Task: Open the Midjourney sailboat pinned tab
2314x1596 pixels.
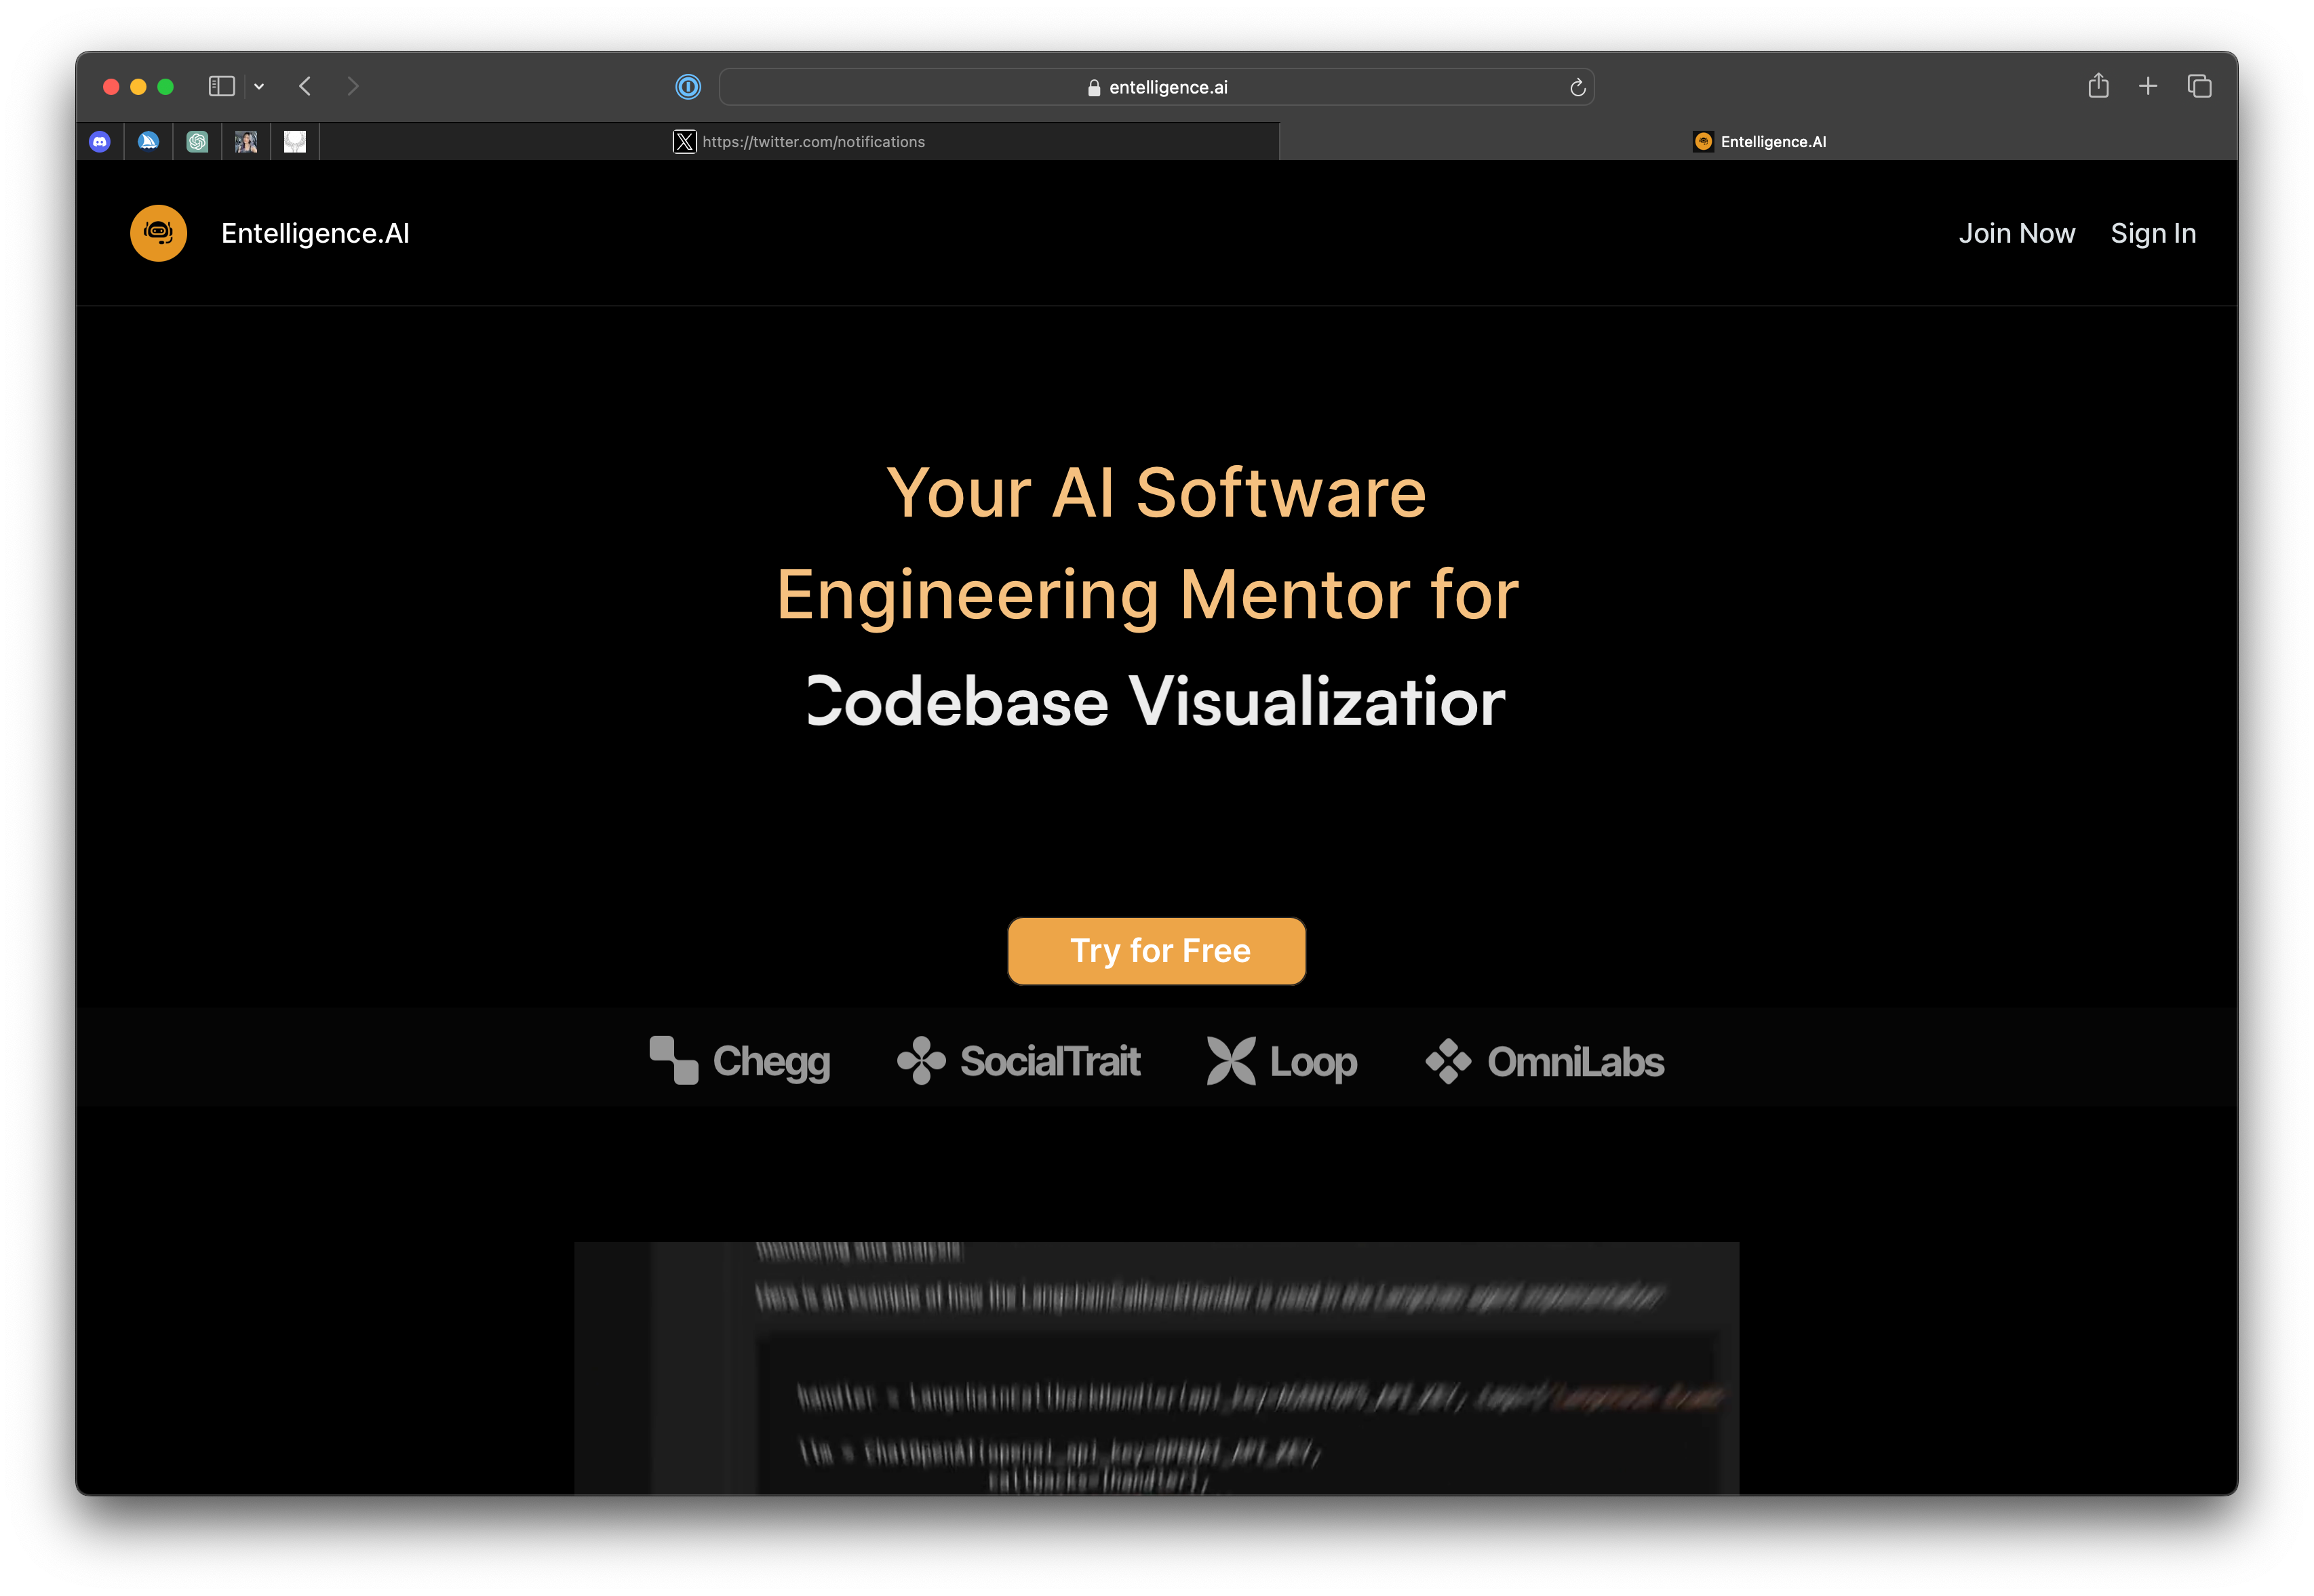Action: 148,142
